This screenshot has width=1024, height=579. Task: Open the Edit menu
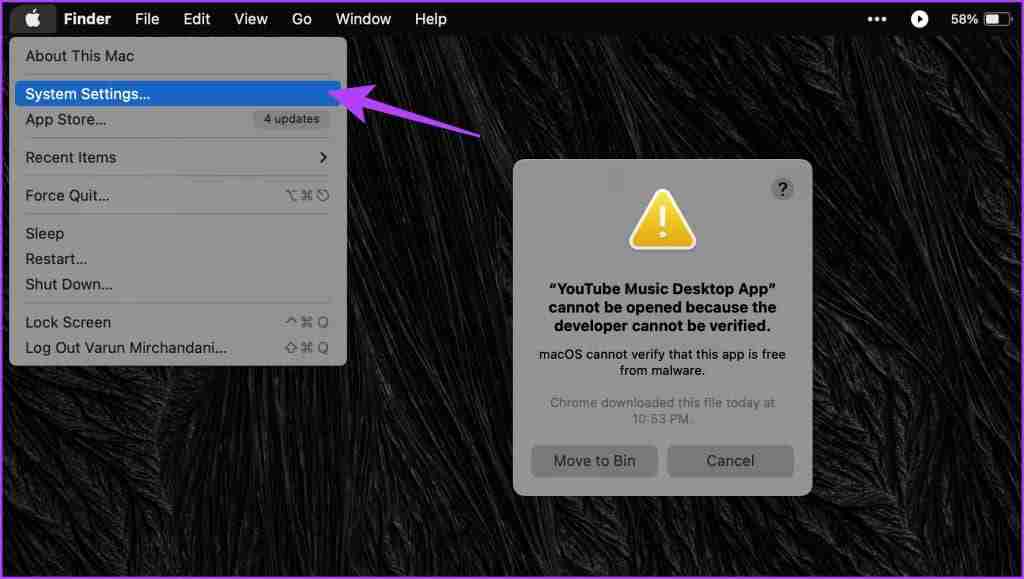click(197, 20)
